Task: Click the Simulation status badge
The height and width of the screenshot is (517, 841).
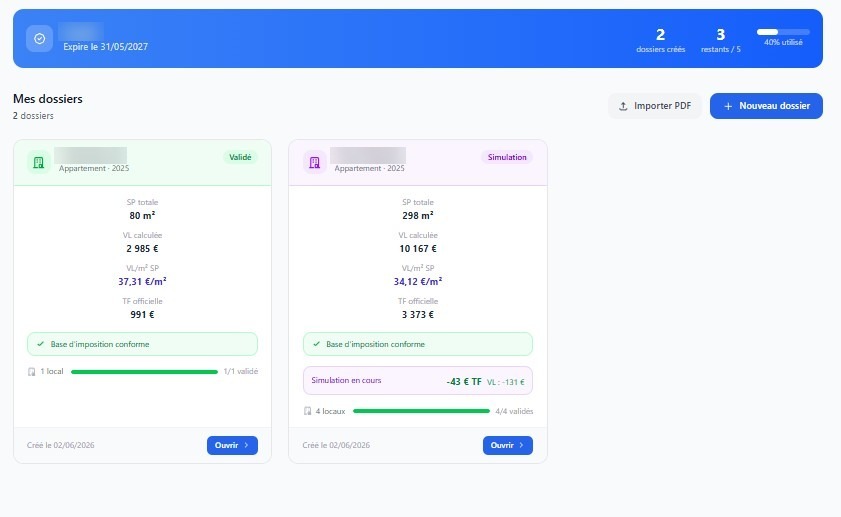Action: coord(507,157)
